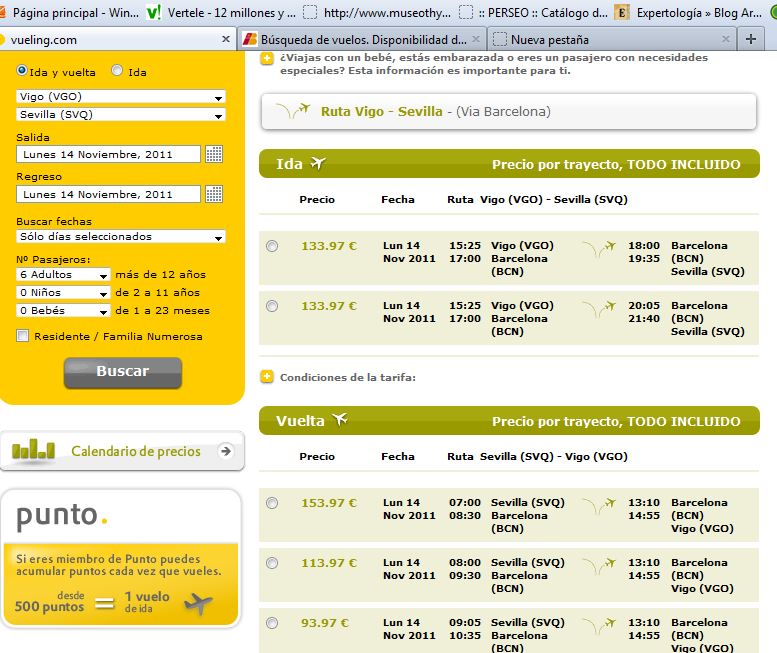Select return flight priced 153.97 €
777x653 pixels.
click(272, 503)
